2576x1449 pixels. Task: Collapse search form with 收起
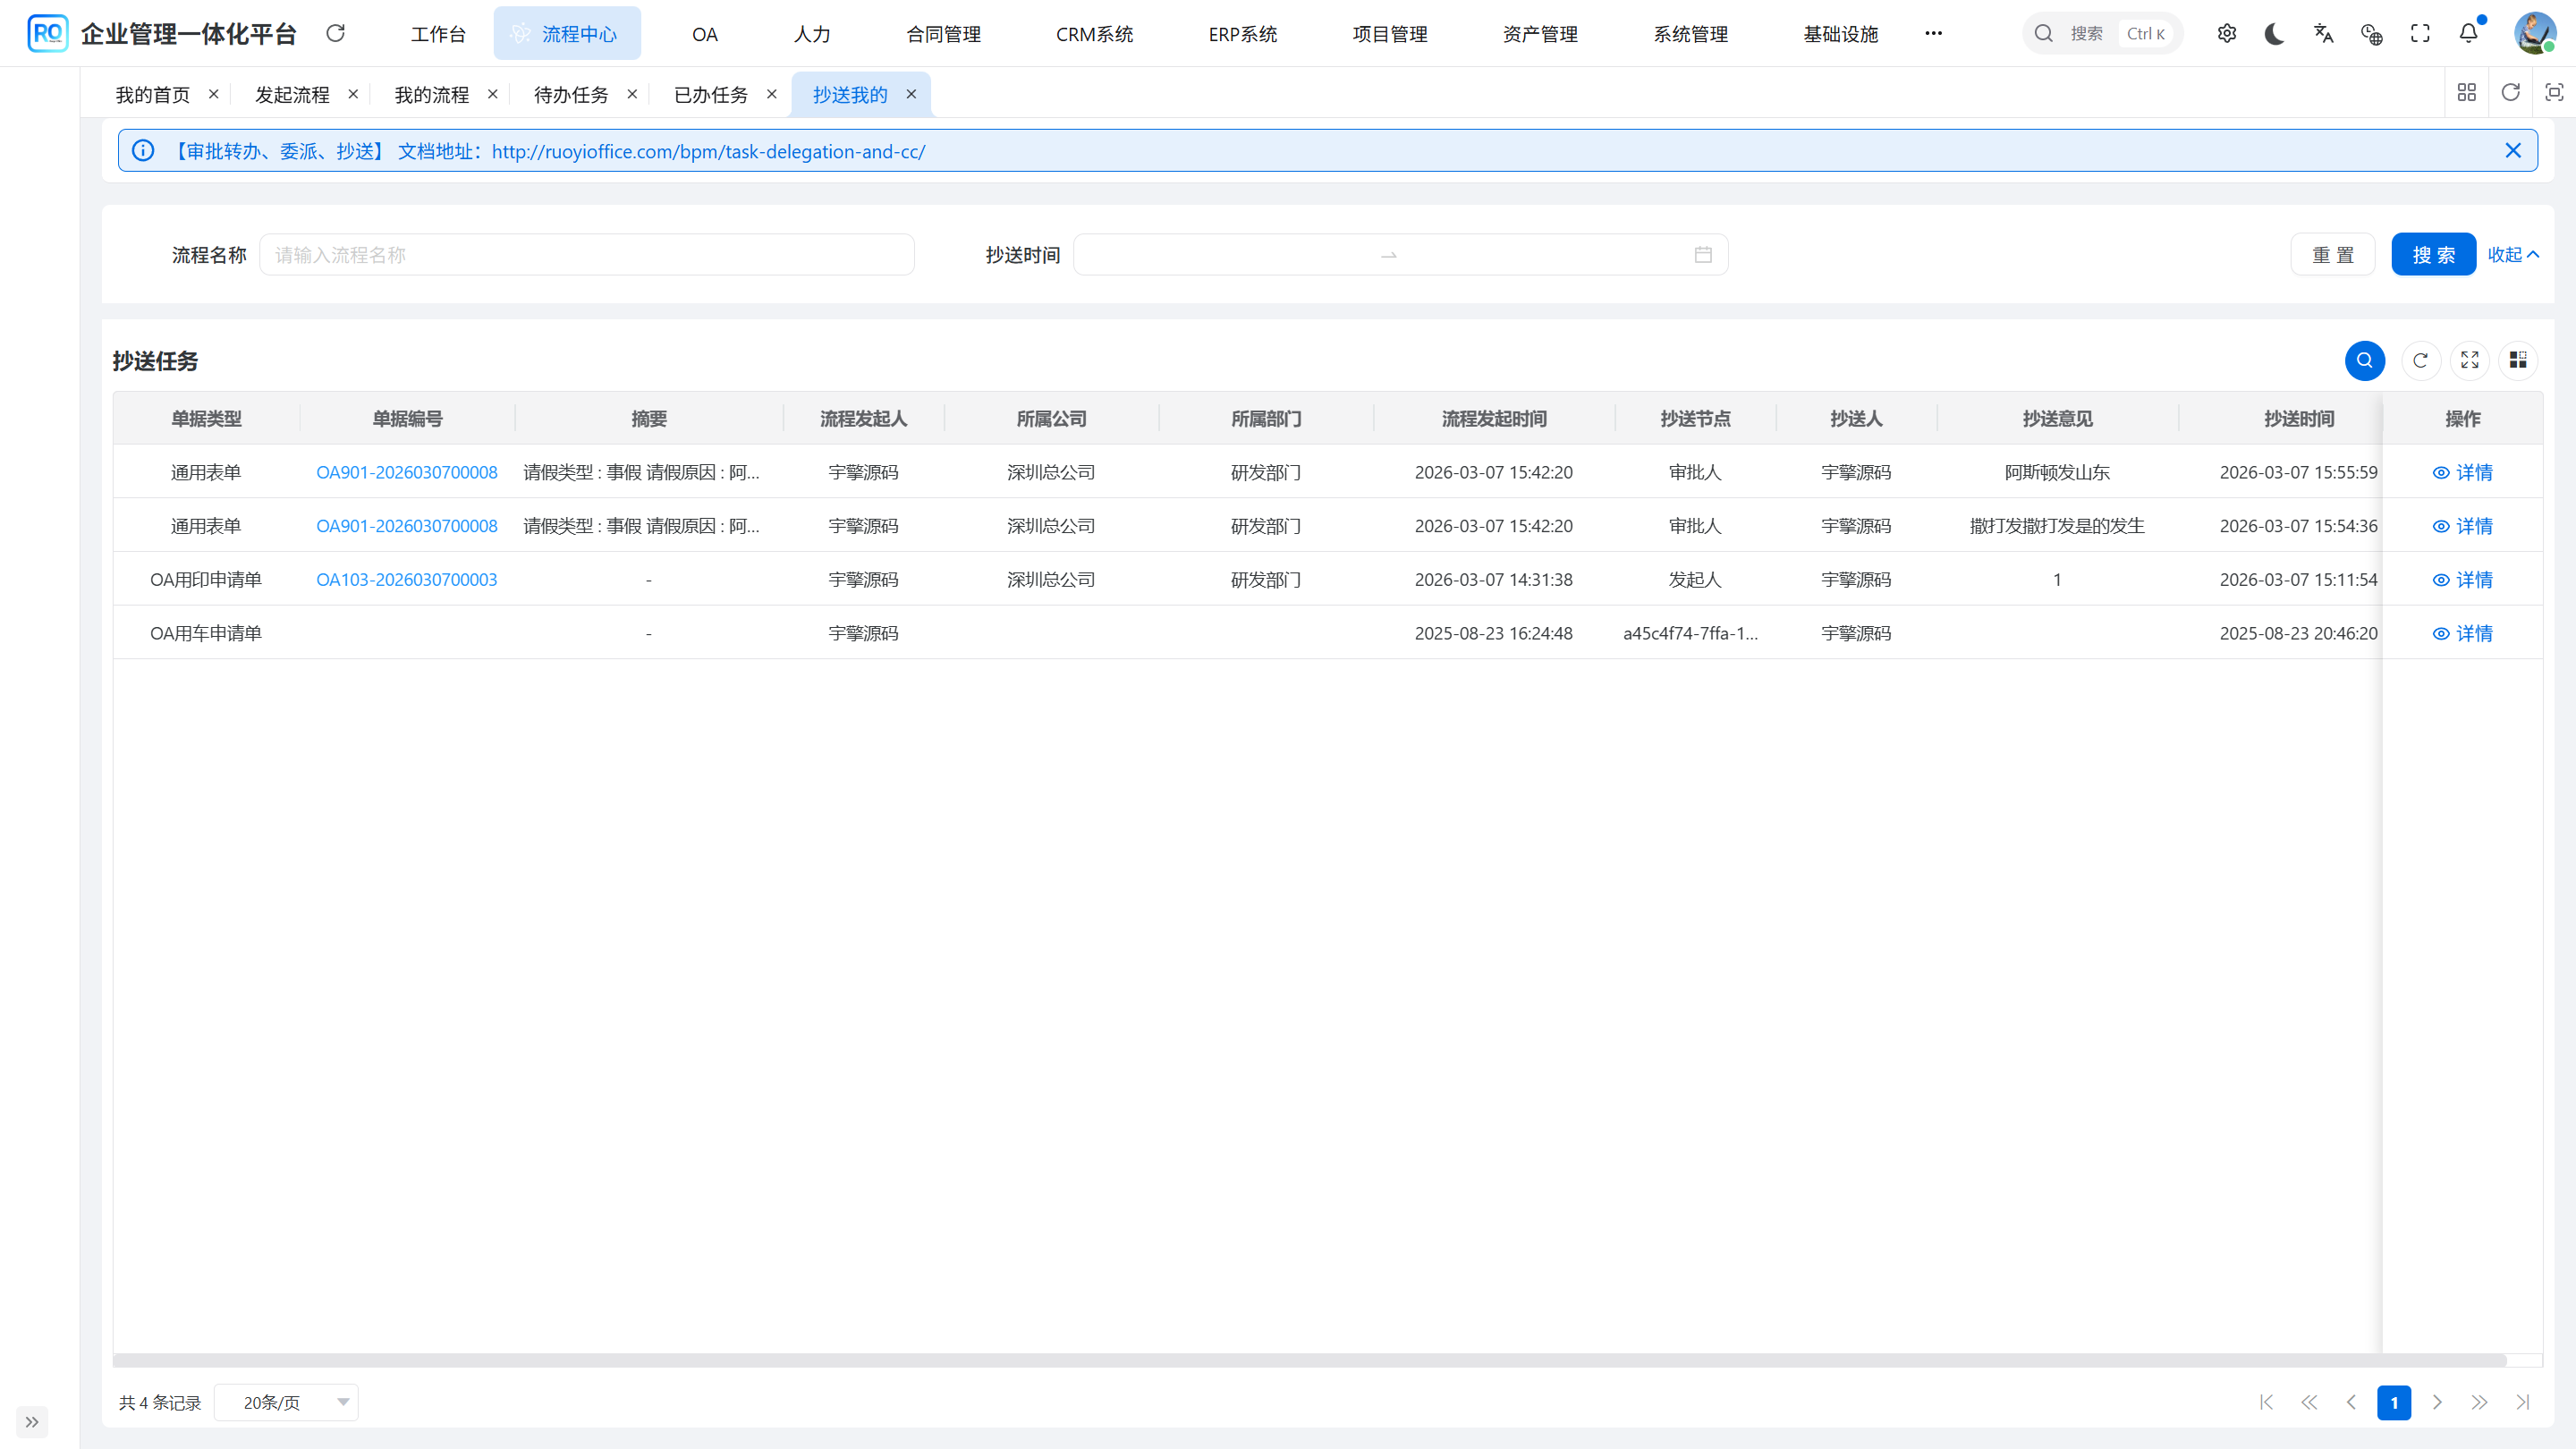click(2512, 255)
